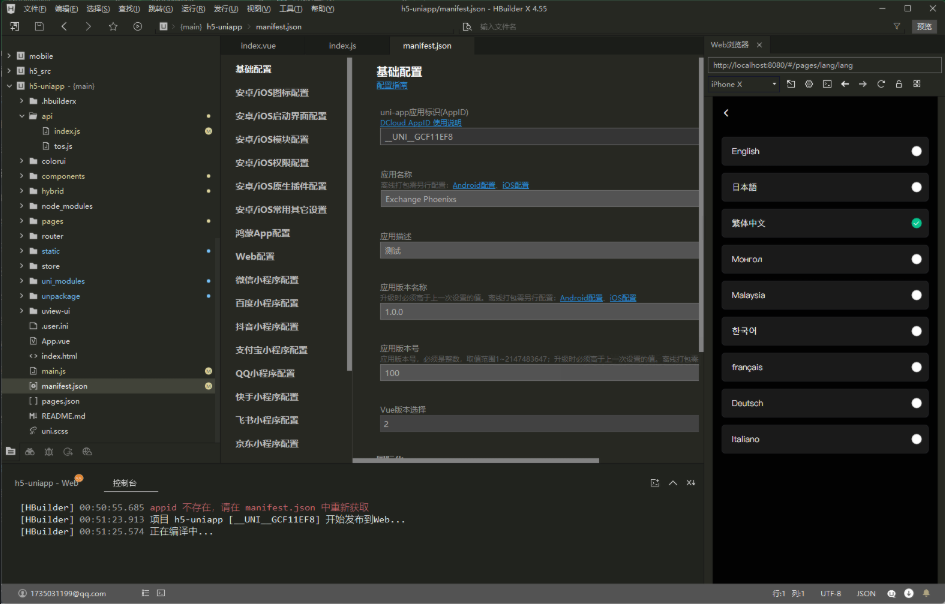Click the round settings icon after pop-out icon

pos(809,84)
